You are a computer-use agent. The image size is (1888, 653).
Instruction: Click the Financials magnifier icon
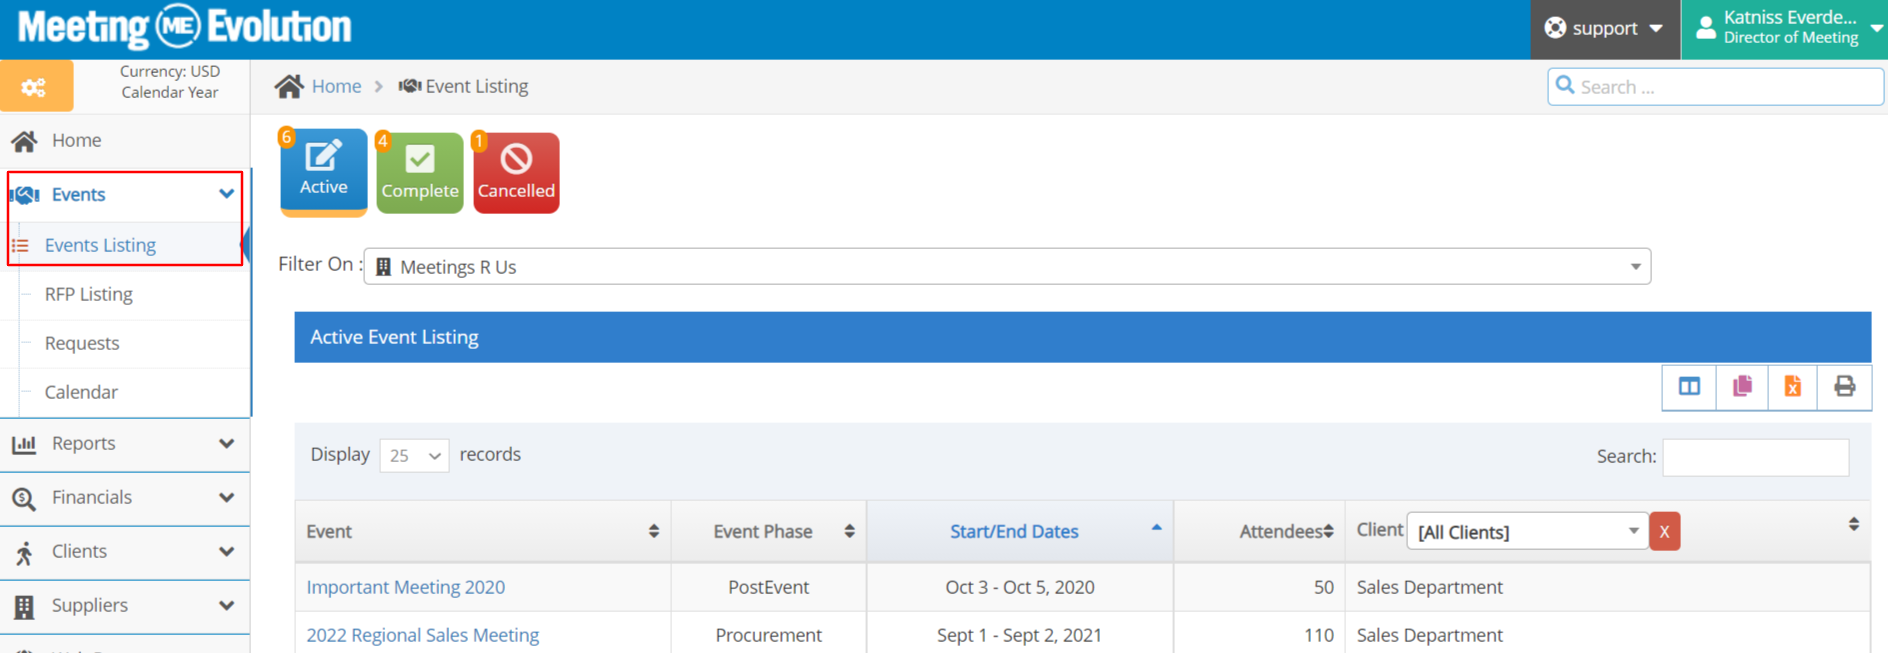24,498
